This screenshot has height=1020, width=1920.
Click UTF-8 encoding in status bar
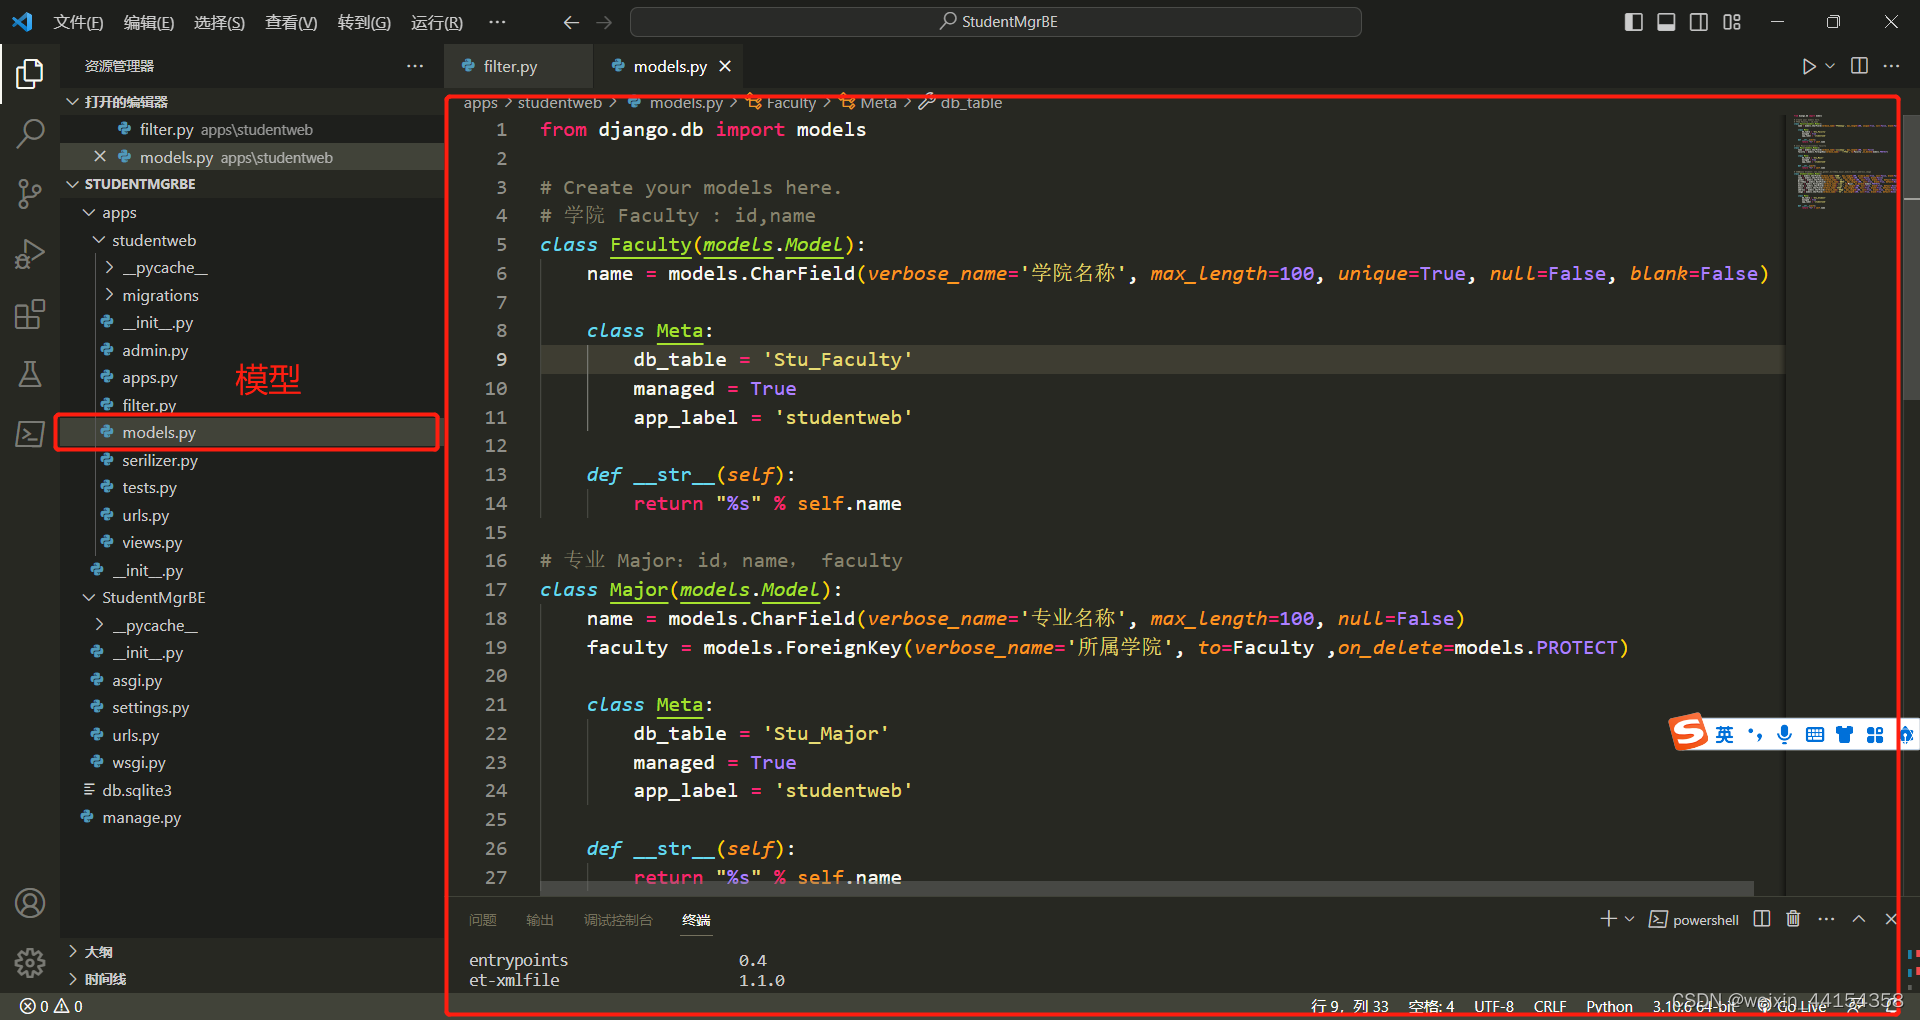click(x=1494, y=1007)
